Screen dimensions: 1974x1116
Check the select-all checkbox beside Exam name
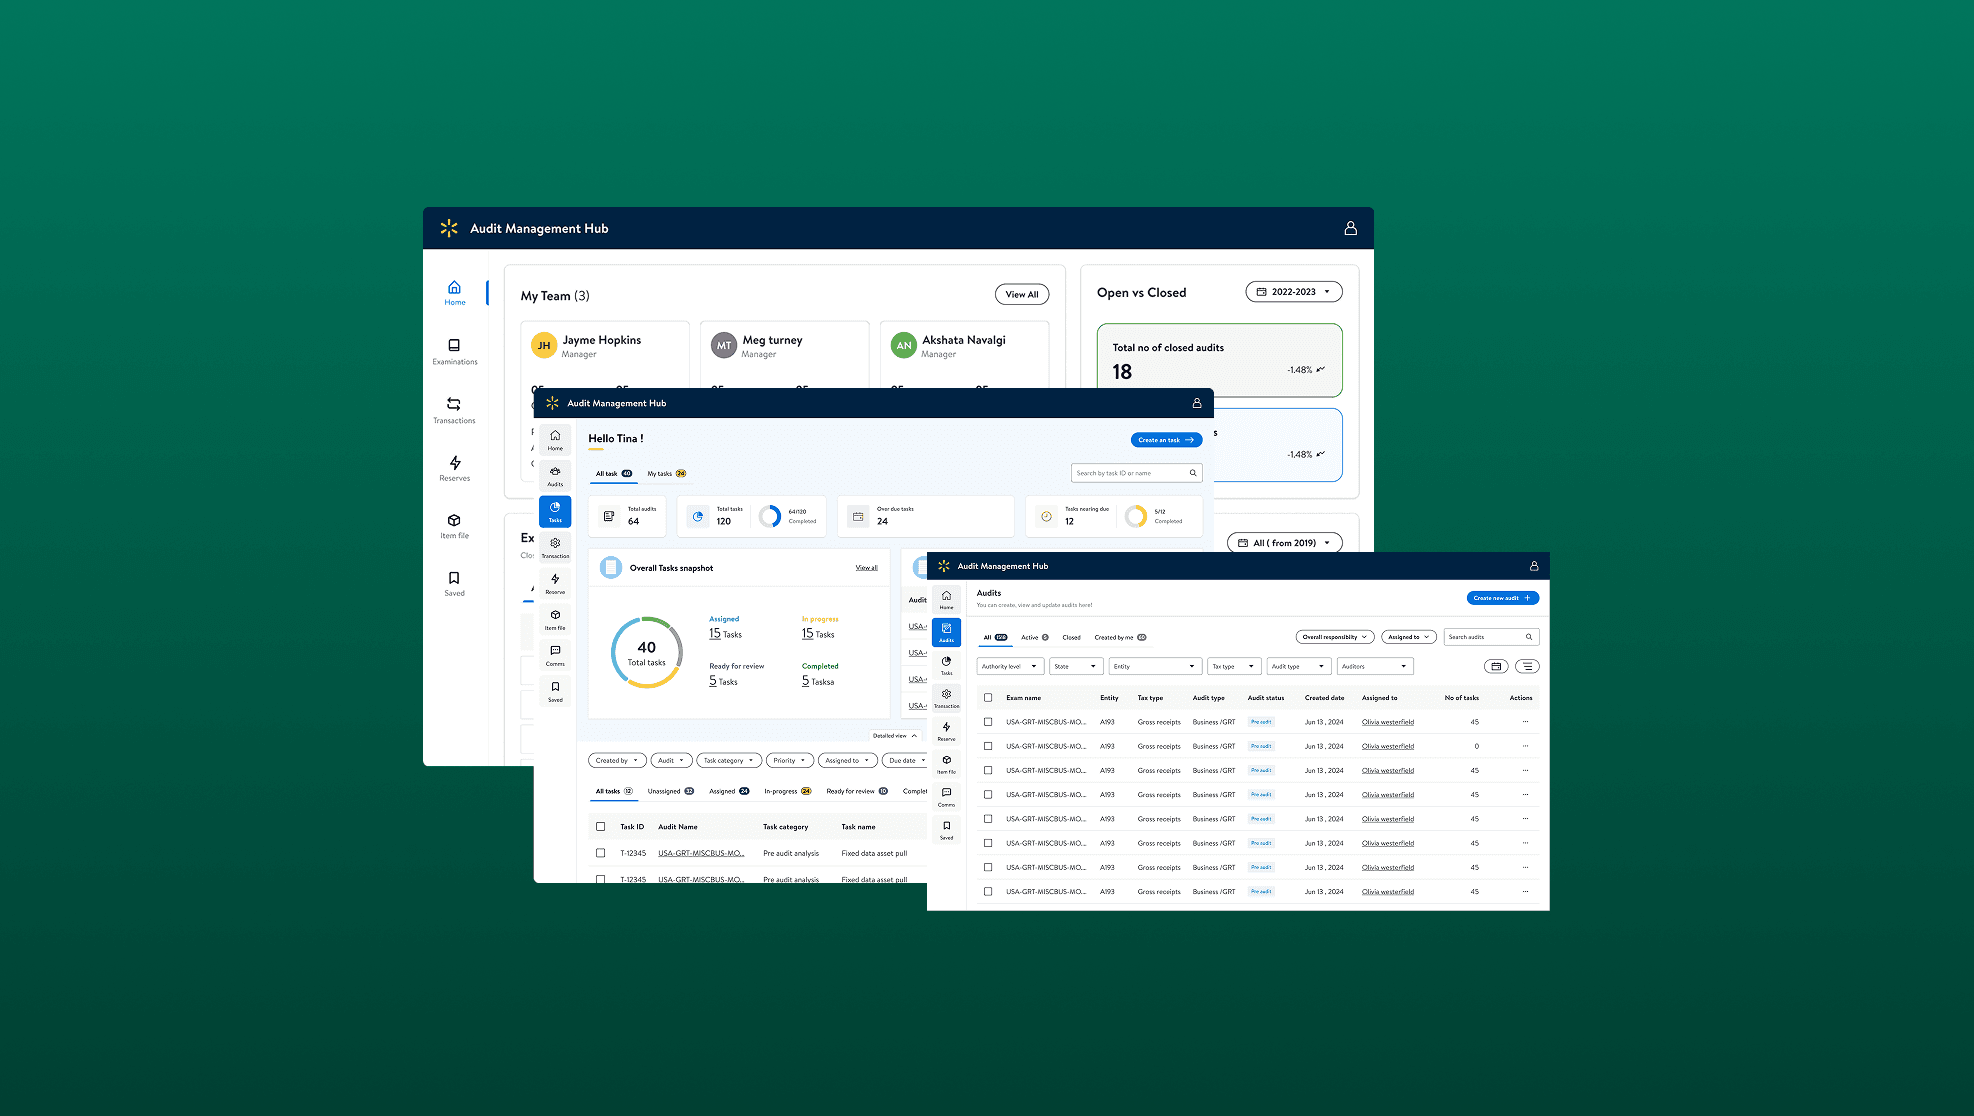tap(988, 698)
